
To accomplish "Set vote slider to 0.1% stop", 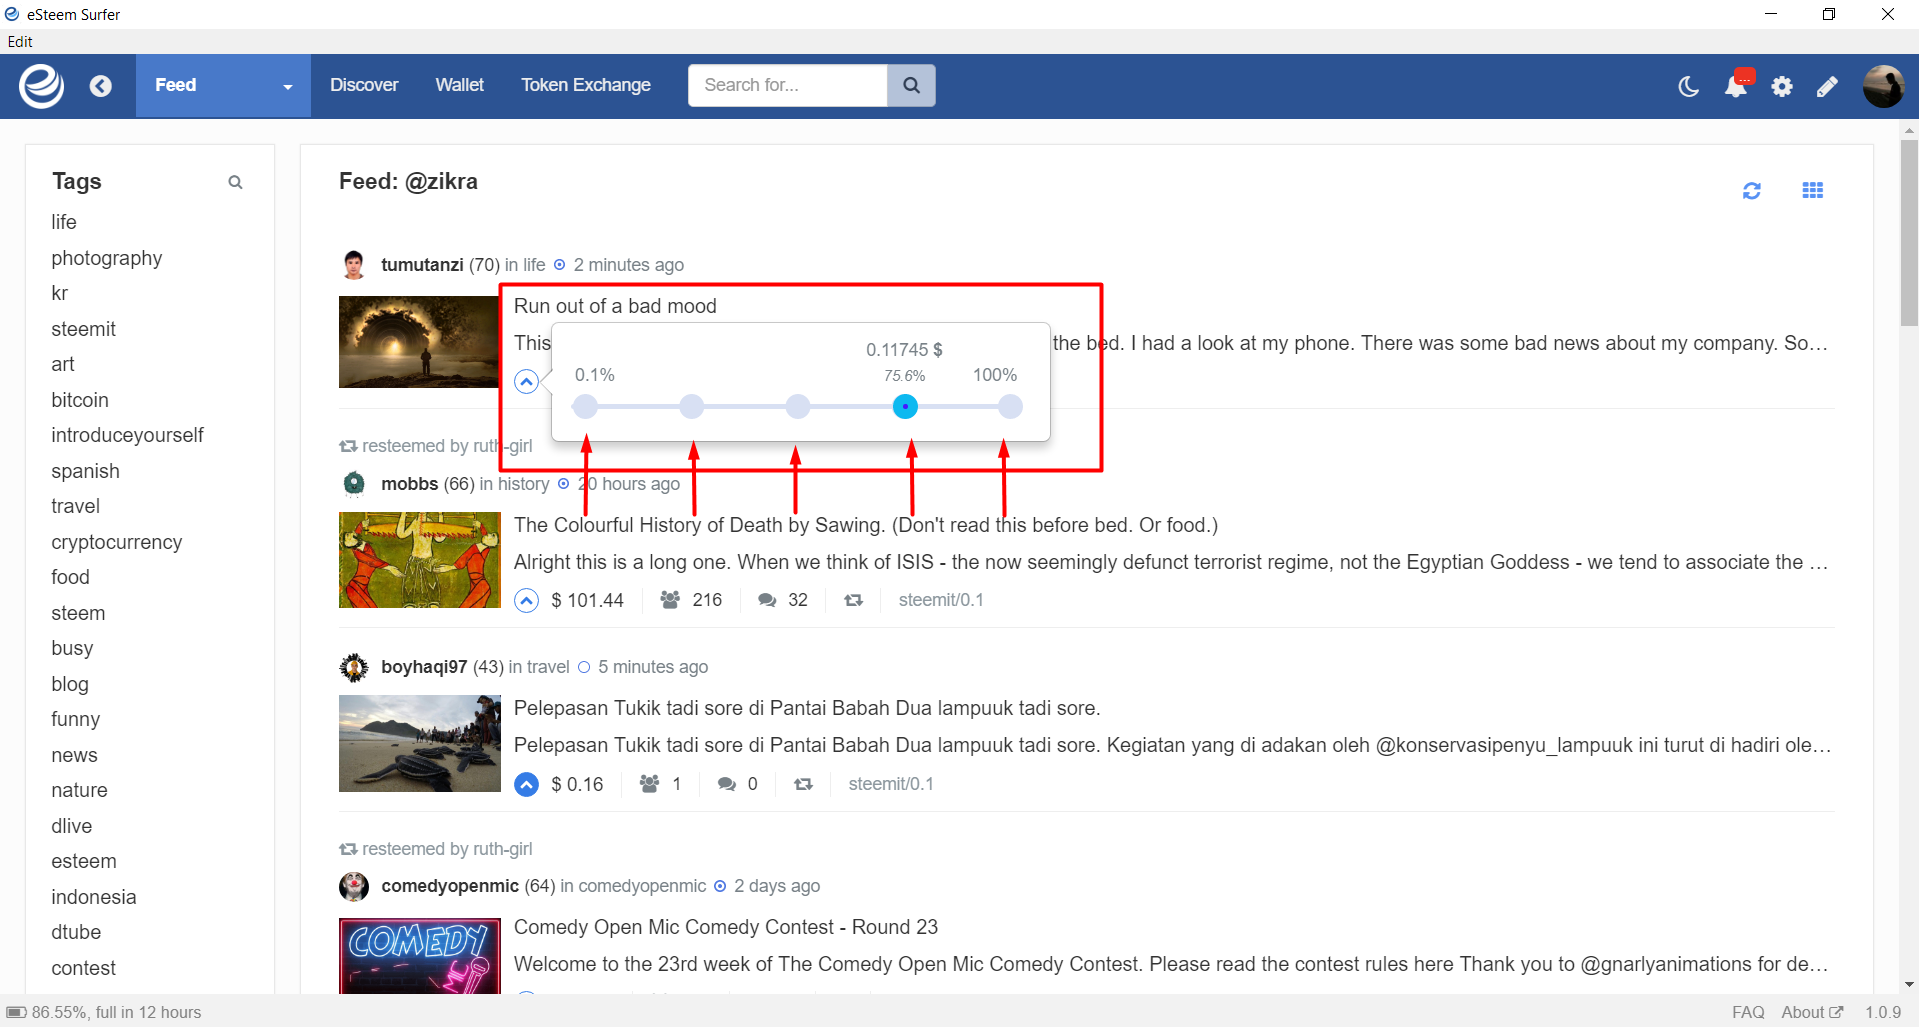I will (585, 407).
